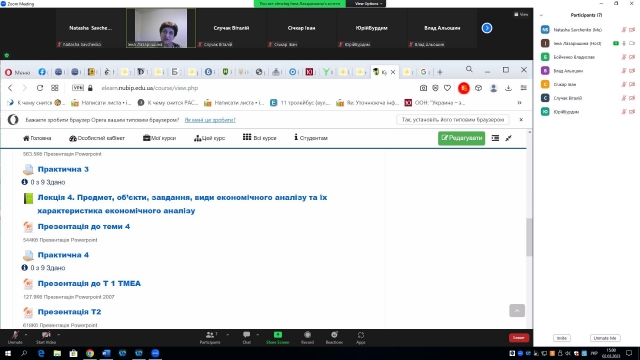Open the View Options dropdown
The image size is (640, 360).
(368, 4)
